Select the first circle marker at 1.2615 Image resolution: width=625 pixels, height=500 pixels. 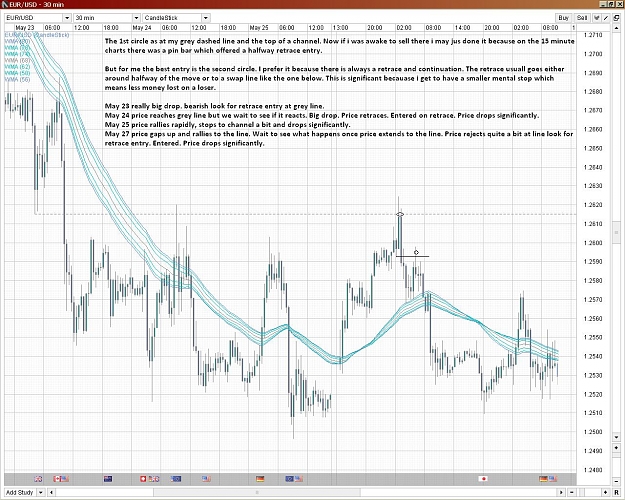[400, 215]
